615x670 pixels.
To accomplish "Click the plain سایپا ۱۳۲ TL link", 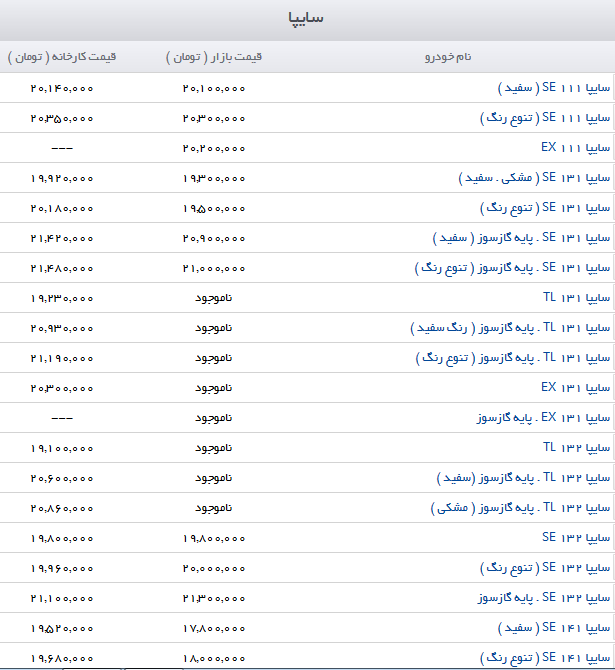I will pyautogui.click(x=577, y=448).
